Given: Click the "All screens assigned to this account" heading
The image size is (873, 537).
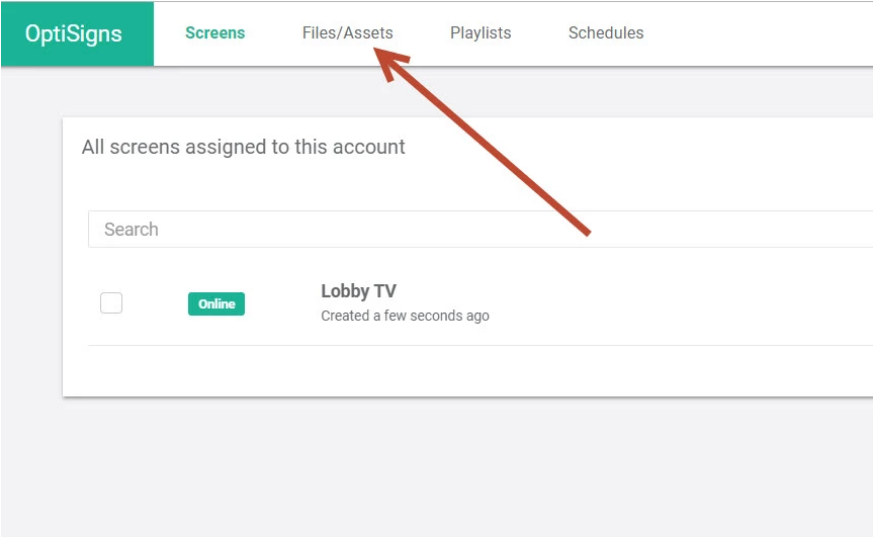Looking at the screenshot, I should 243,147.
